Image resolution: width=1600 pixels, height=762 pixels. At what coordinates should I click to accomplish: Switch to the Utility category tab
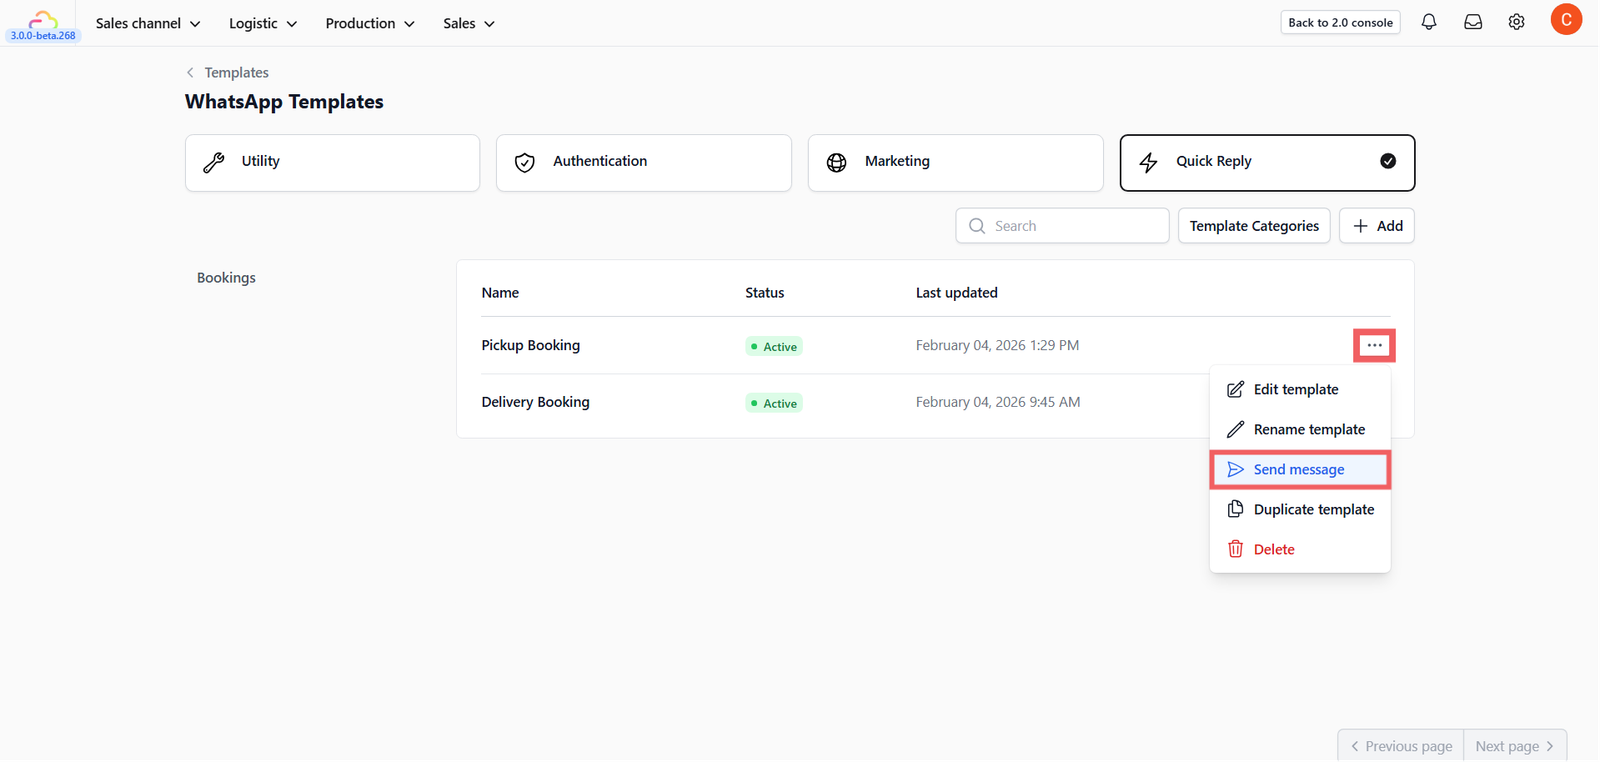tap(332, 163)
